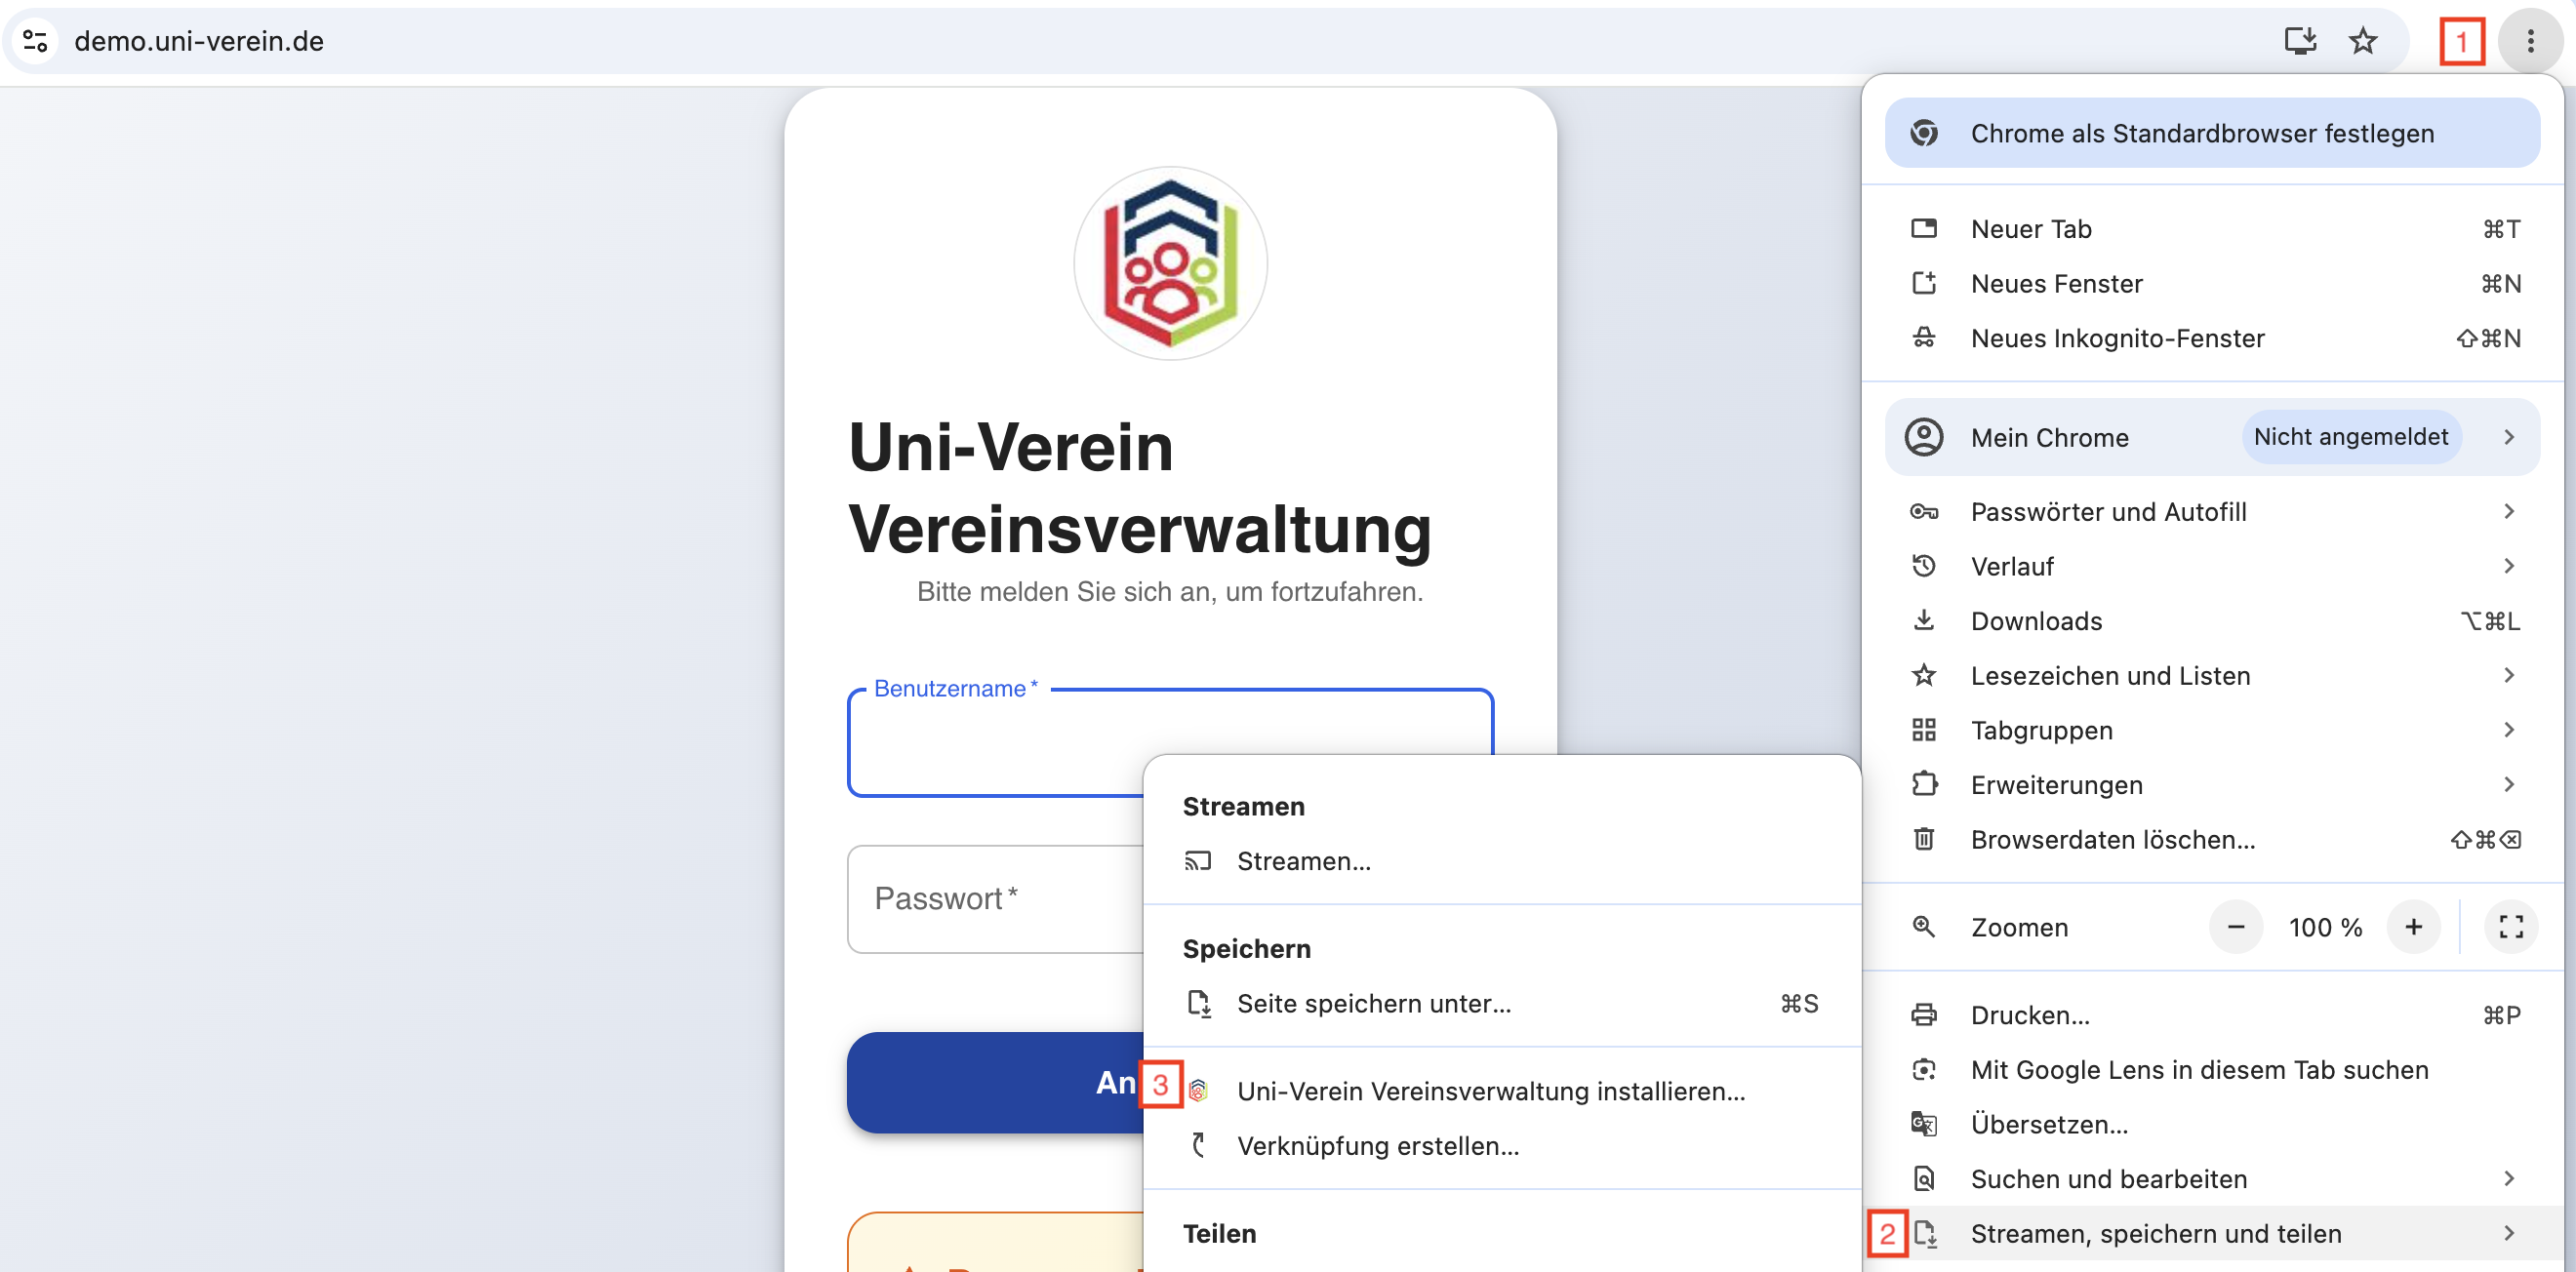Click the Uni-Verein app icon in the install row
The width and height of the screenshot is (2576, 1272).
coord(1198,1091)
